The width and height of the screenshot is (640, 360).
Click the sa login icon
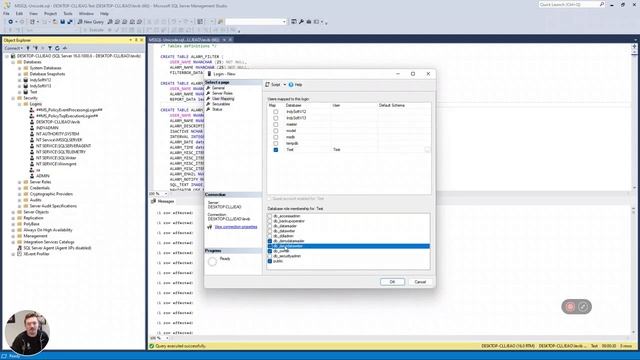(x=32, y=170)
